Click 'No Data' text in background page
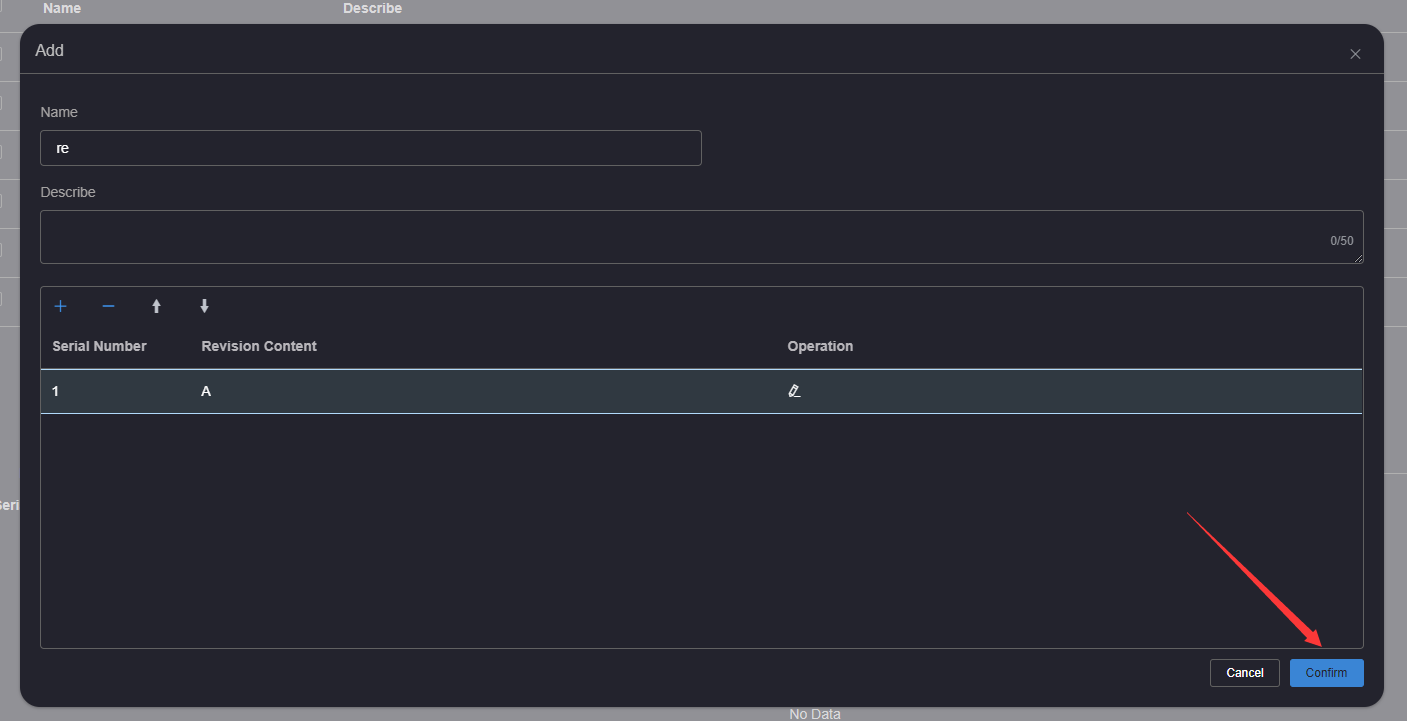Screen dimensions: 1407x721 (x=814, y=714)
